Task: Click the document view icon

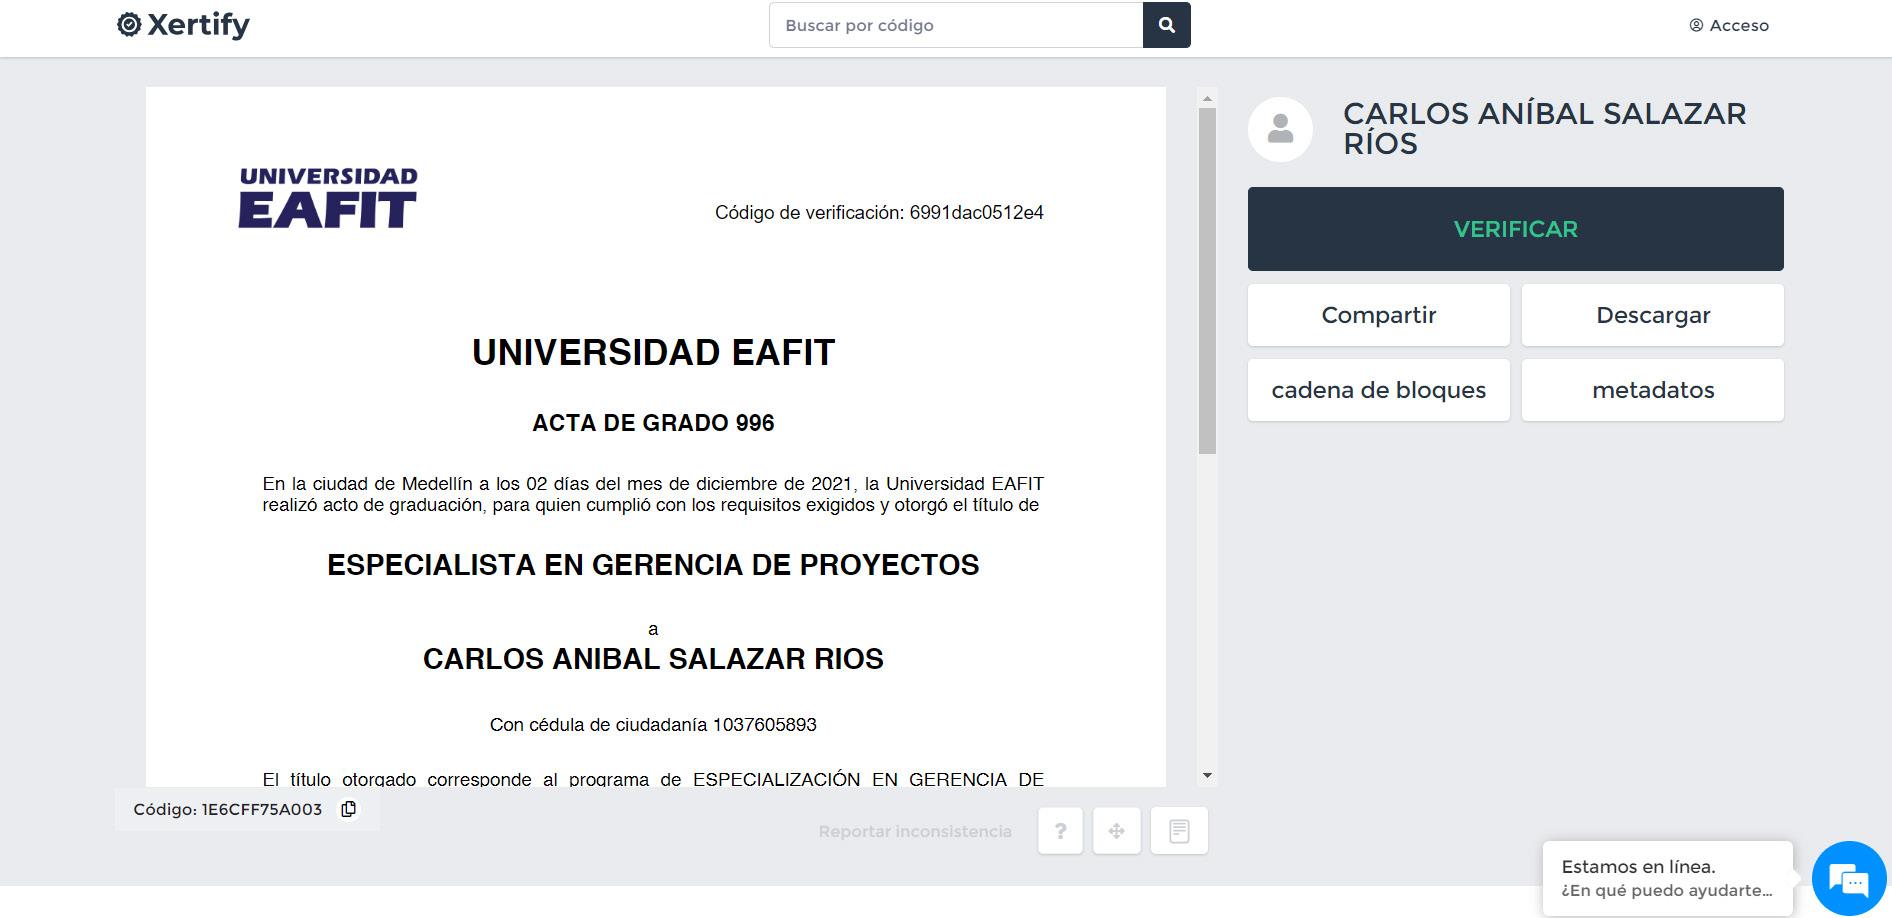Action: coord(1179,831)
